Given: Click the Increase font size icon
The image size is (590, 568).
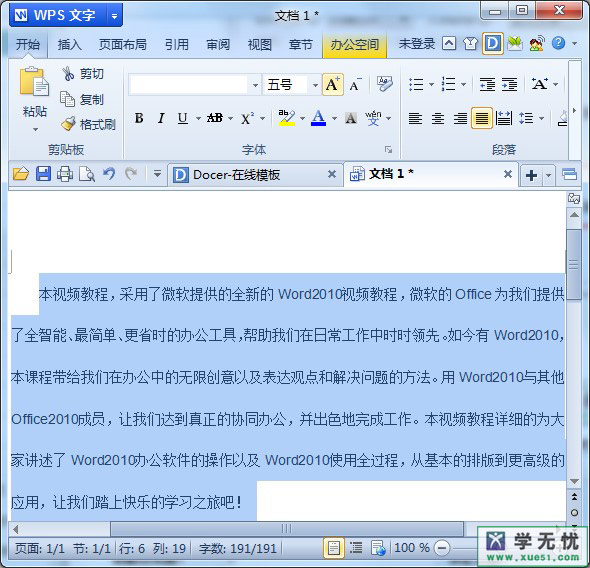Looking at the screenshot, I should click(333, 84).
